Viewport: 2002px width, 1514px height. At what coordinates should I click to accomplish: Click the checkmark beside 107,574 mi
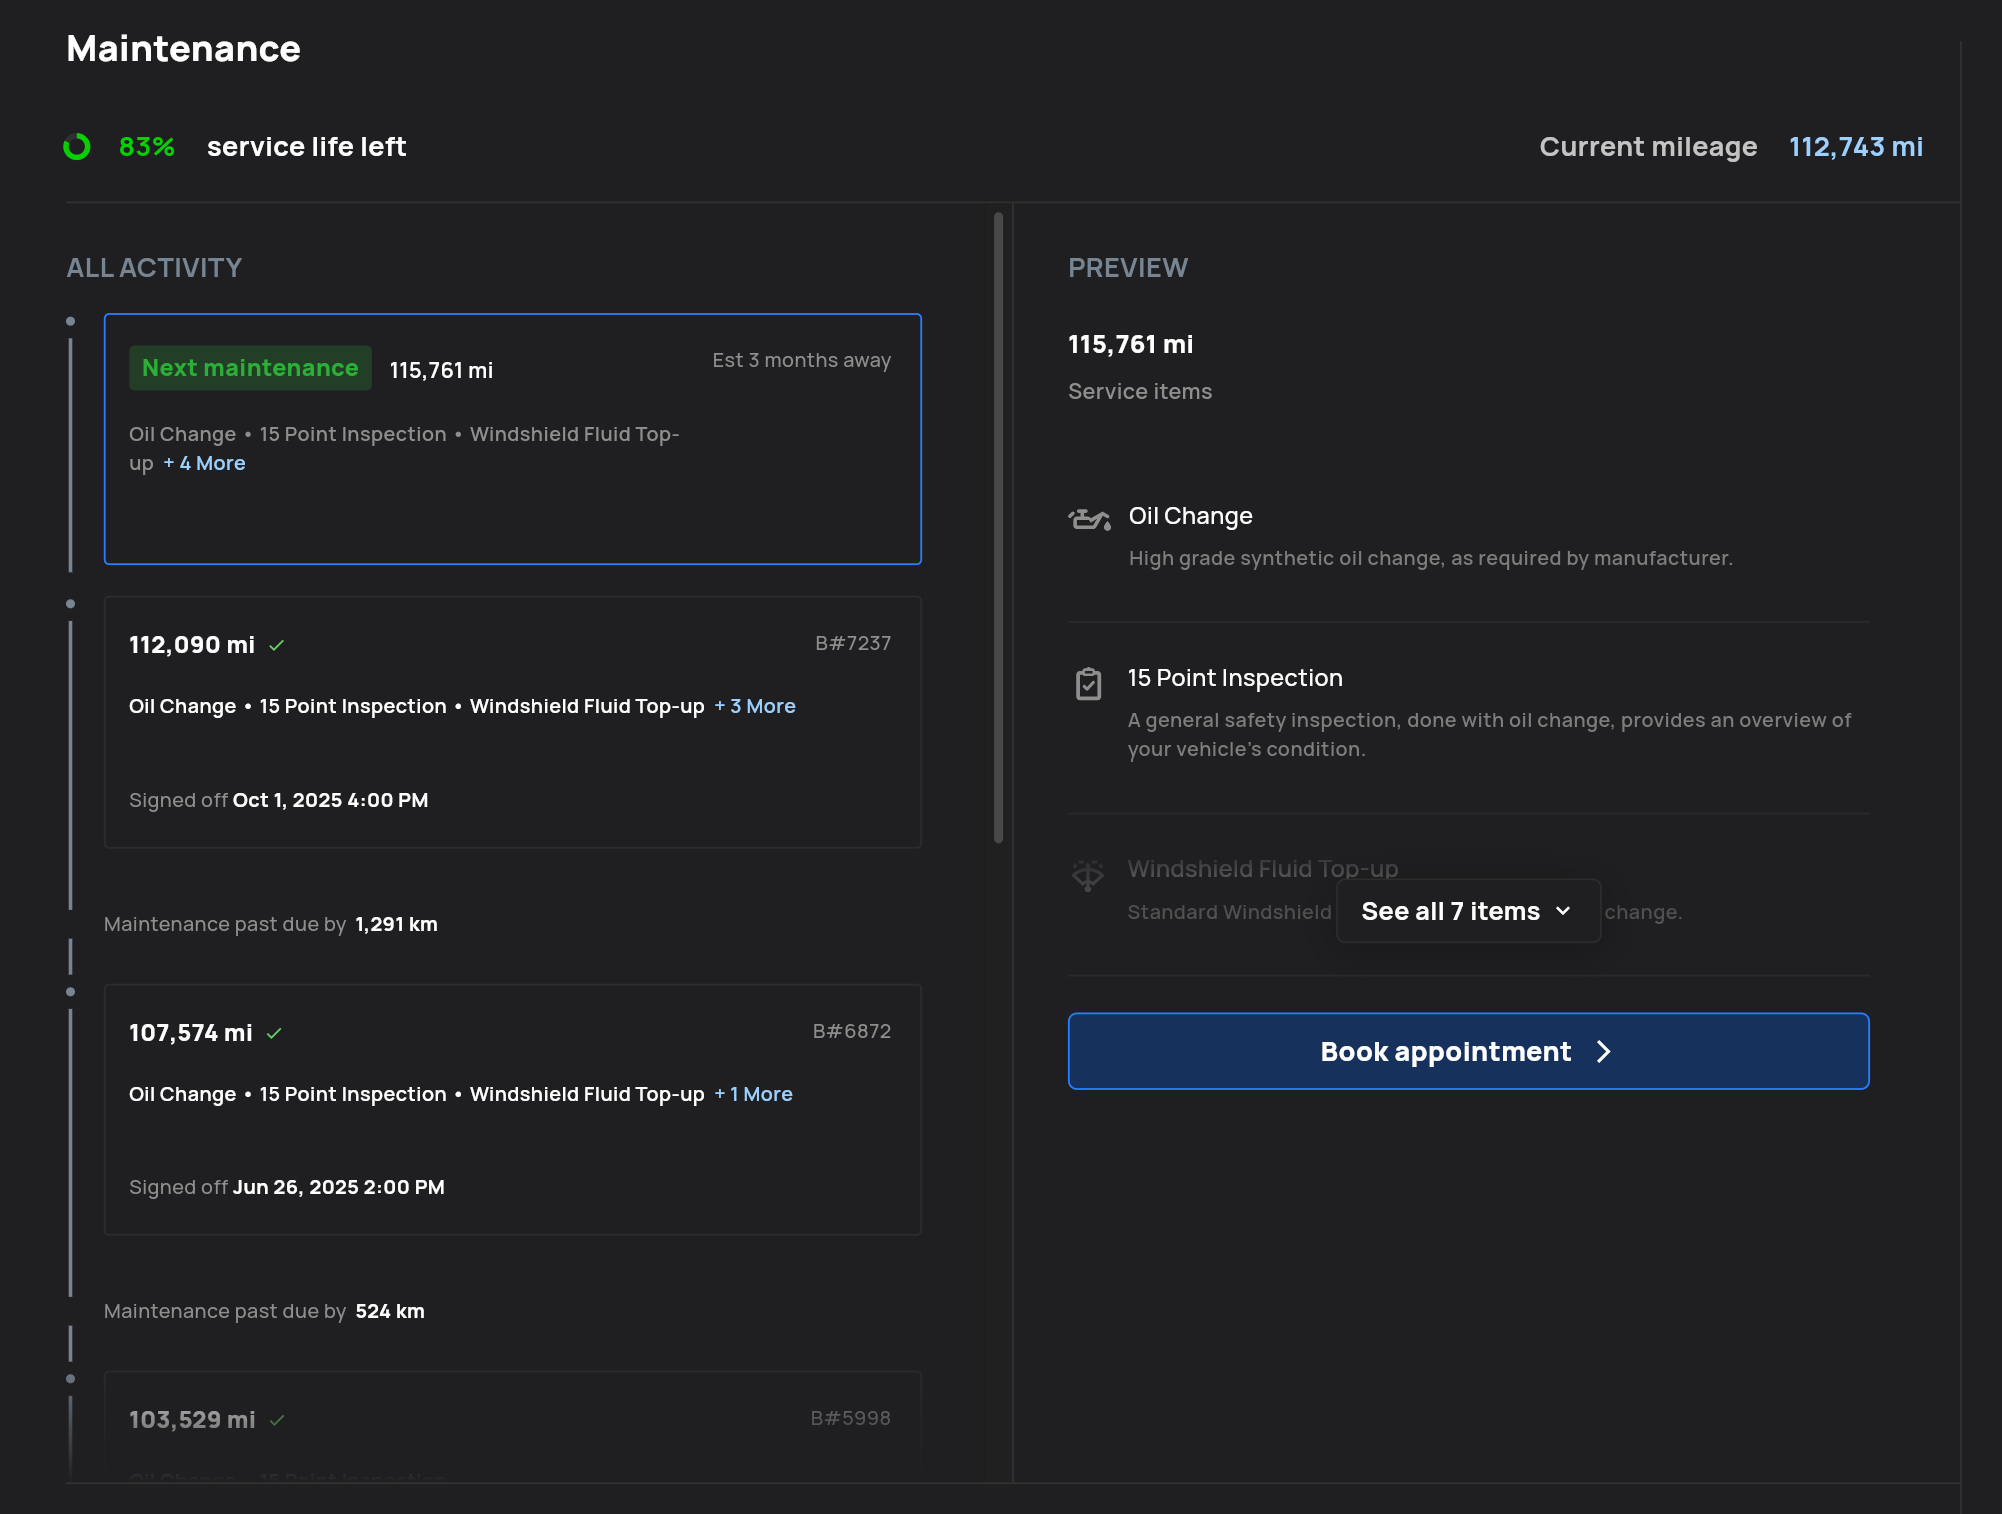tap(274, 1034)
